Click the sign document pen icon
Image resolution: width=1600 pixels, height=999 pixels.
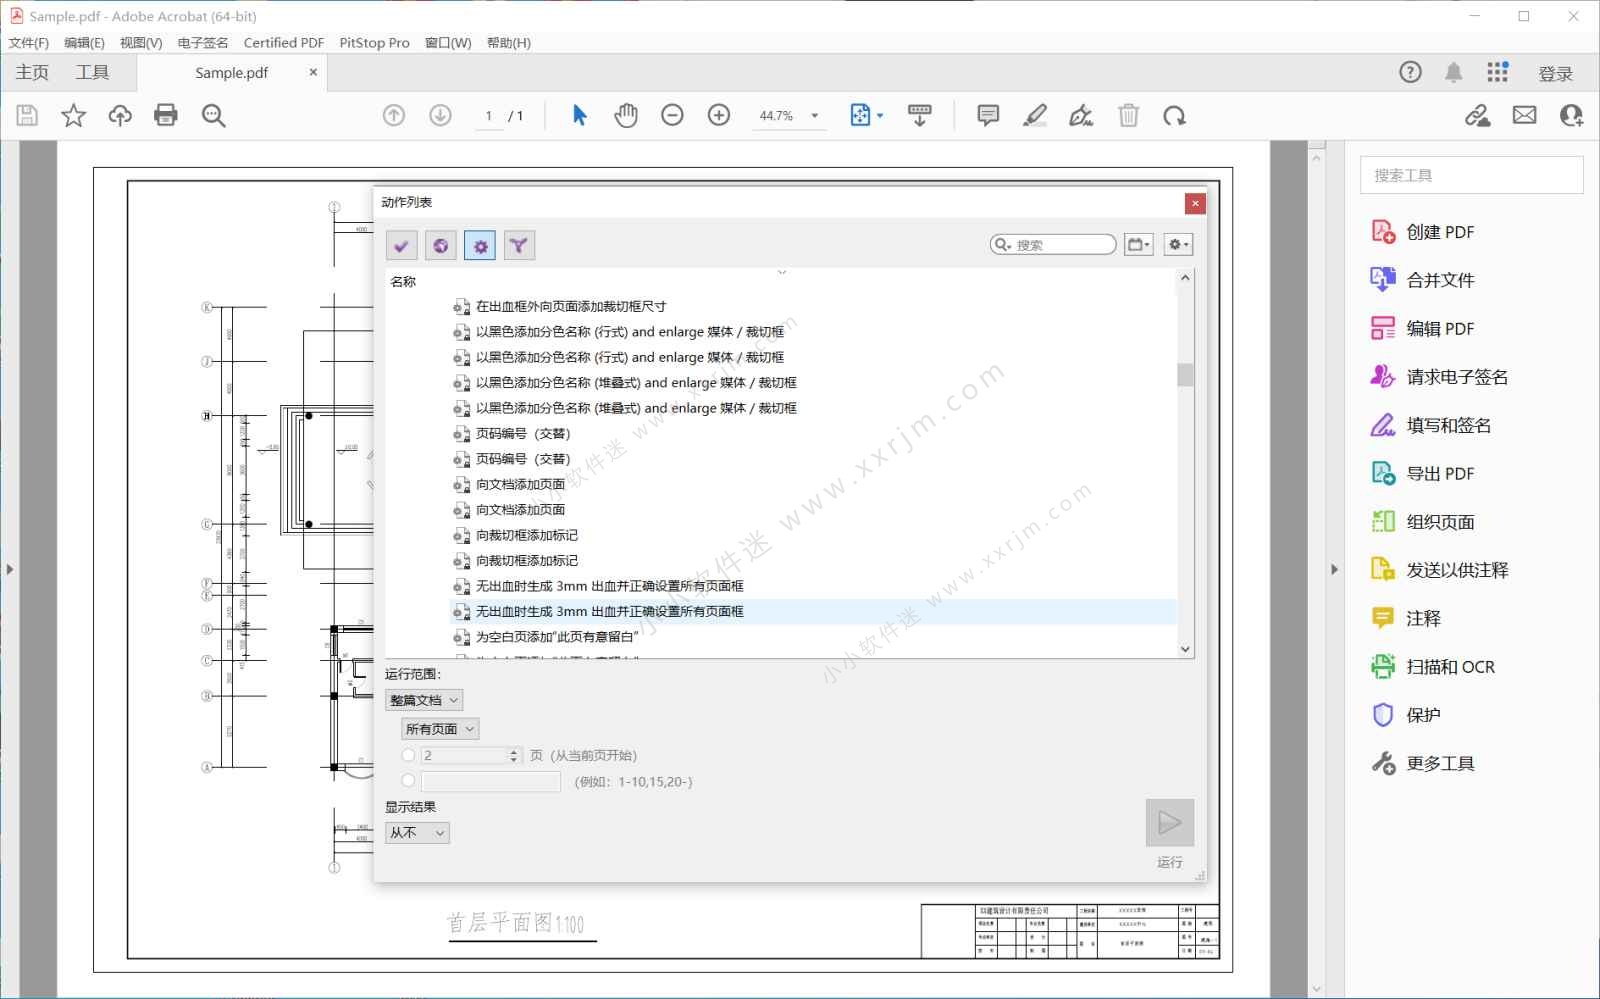(1081, 116)
